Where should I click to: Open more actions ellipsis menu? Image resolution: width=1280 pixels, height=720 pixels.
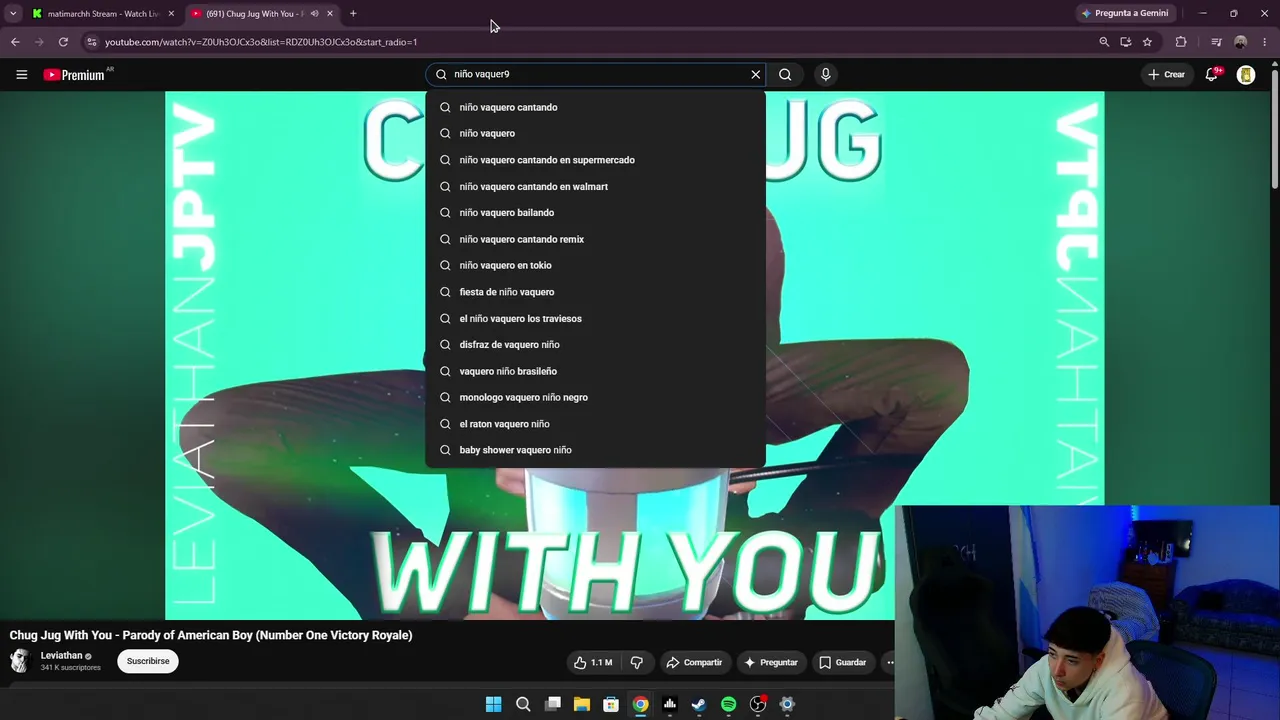point(888,662)
